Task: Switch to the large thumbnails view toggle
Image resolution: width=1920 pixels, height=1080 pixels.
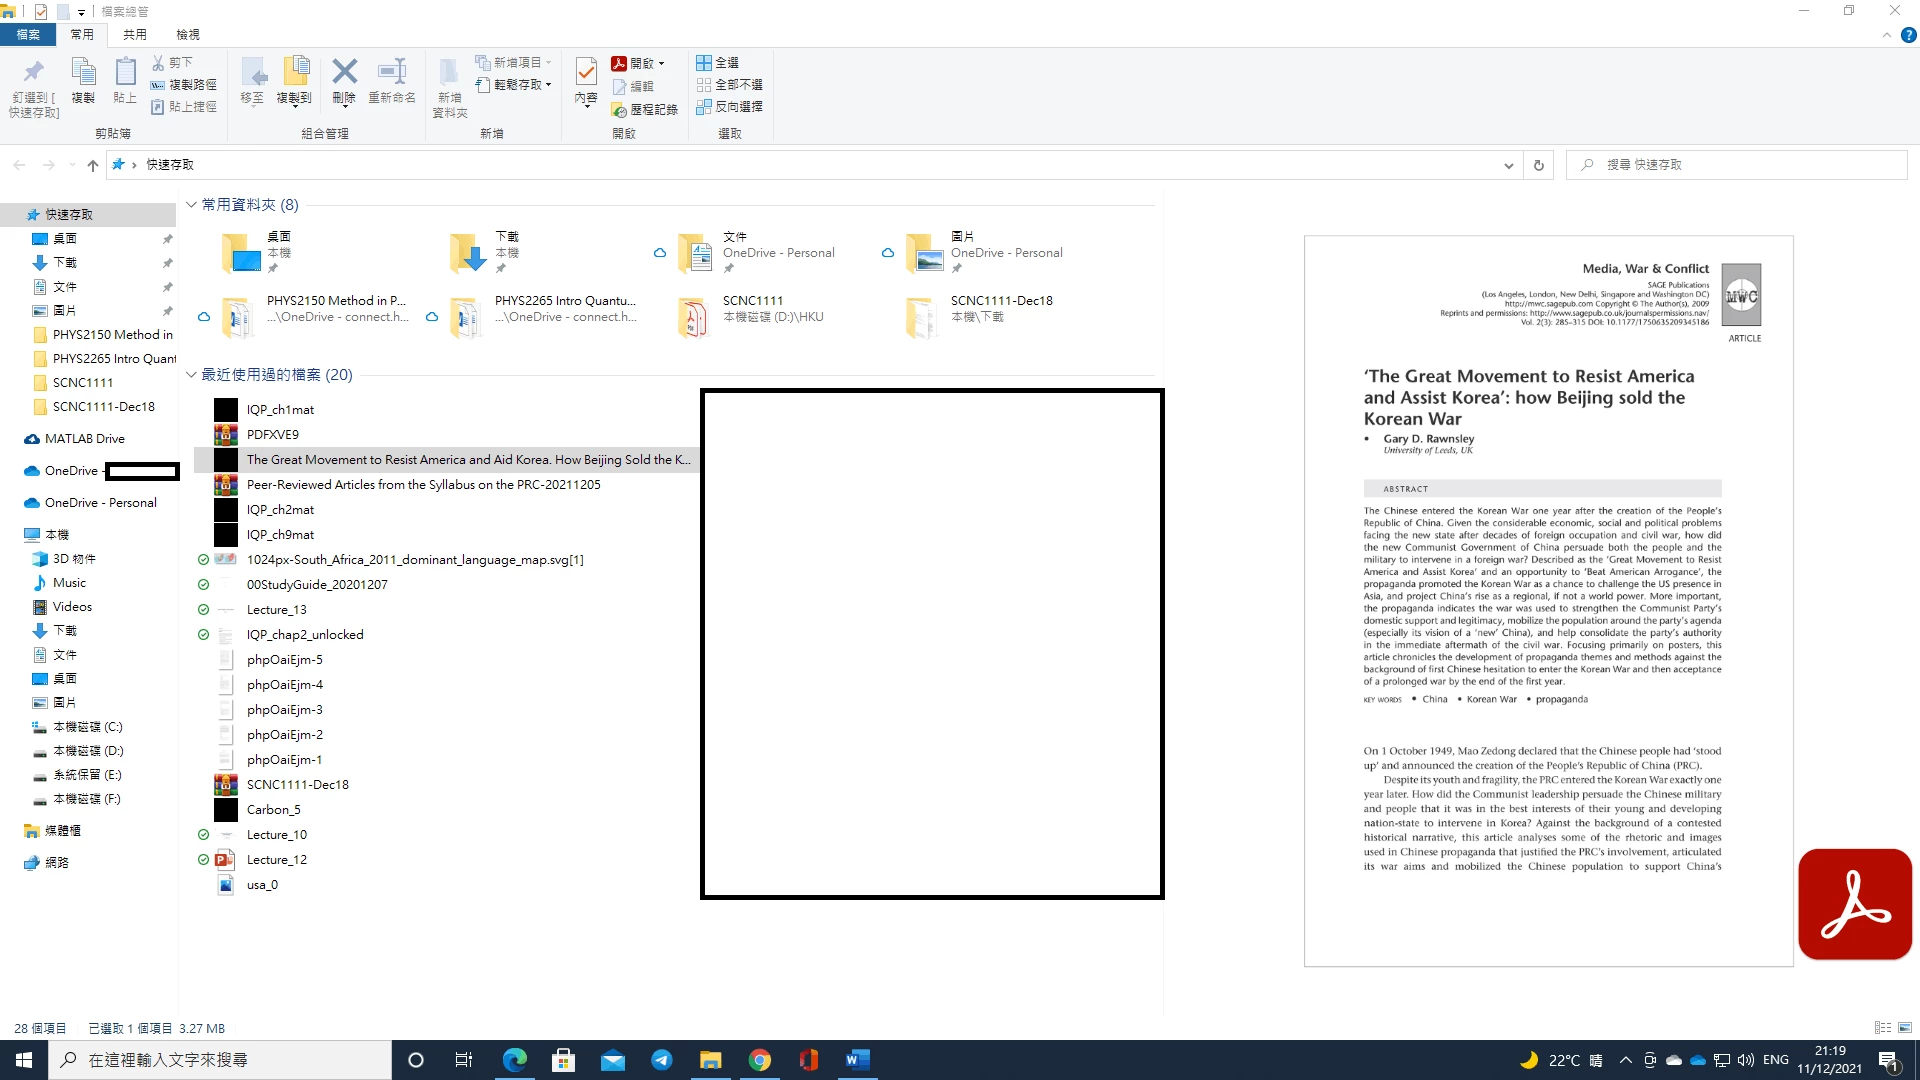Action: pos(1905,1028)
